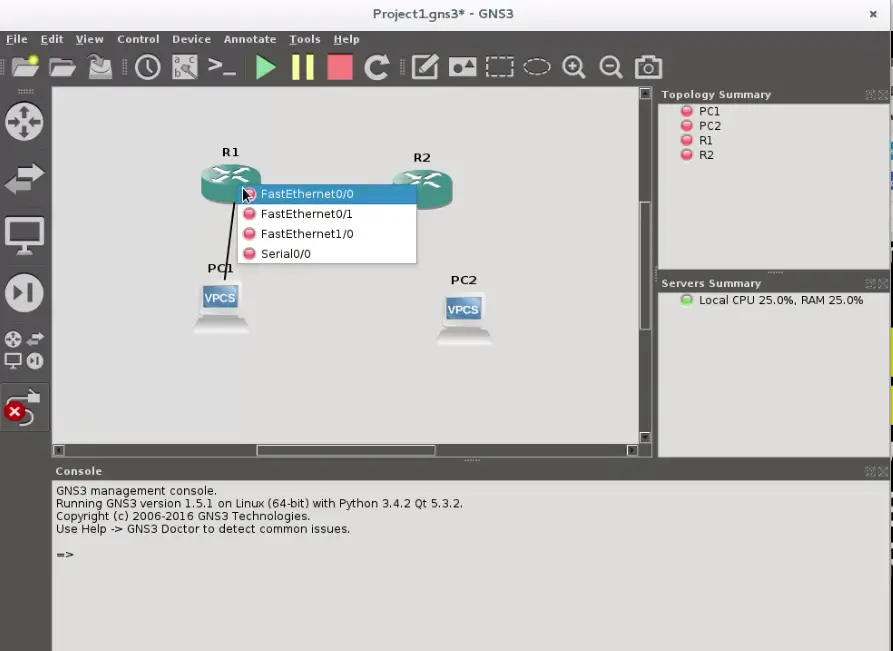Browse security devices sidebar icon
Screen dimensions: 893x651
(24, 293)
